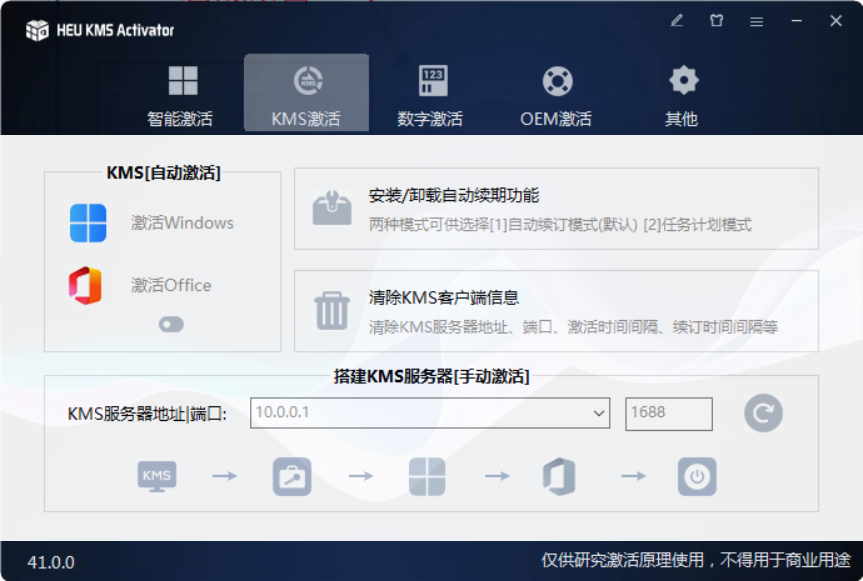Select the key installation icon in workflow diagram

click(291, 477)
